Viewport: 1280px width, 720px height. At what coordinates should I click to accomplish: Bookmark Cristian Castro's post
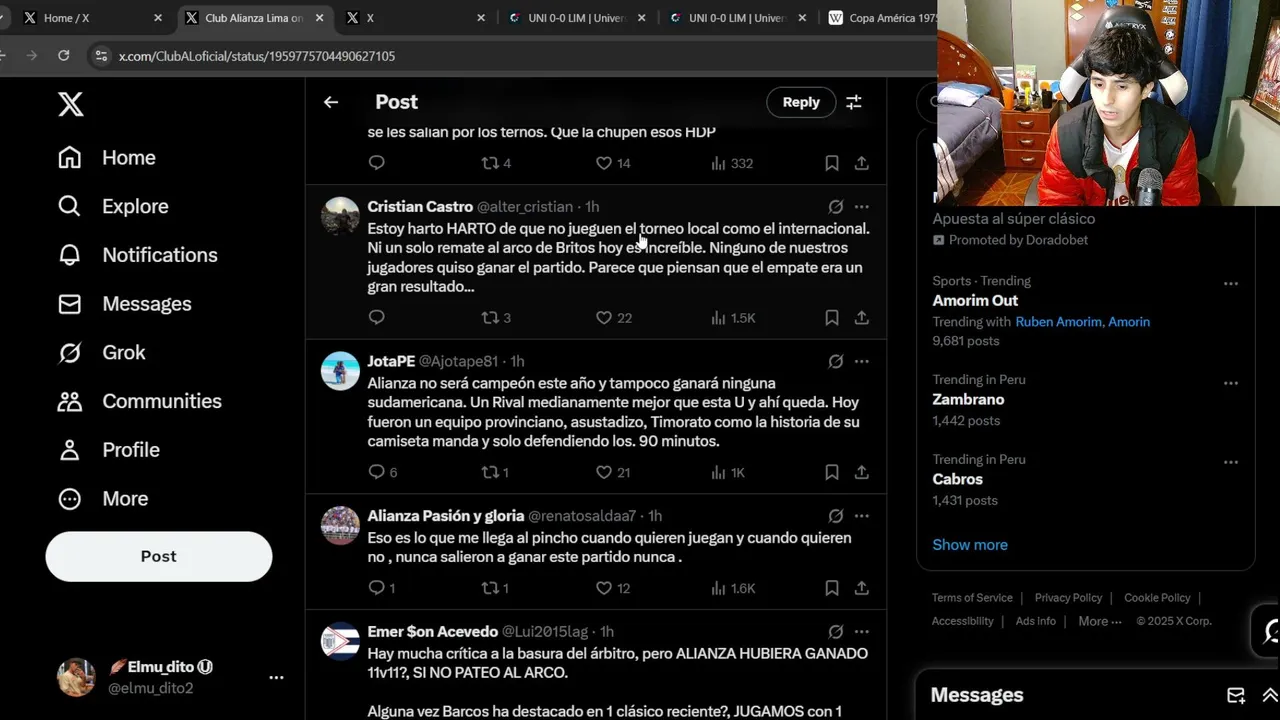[832, 317]
